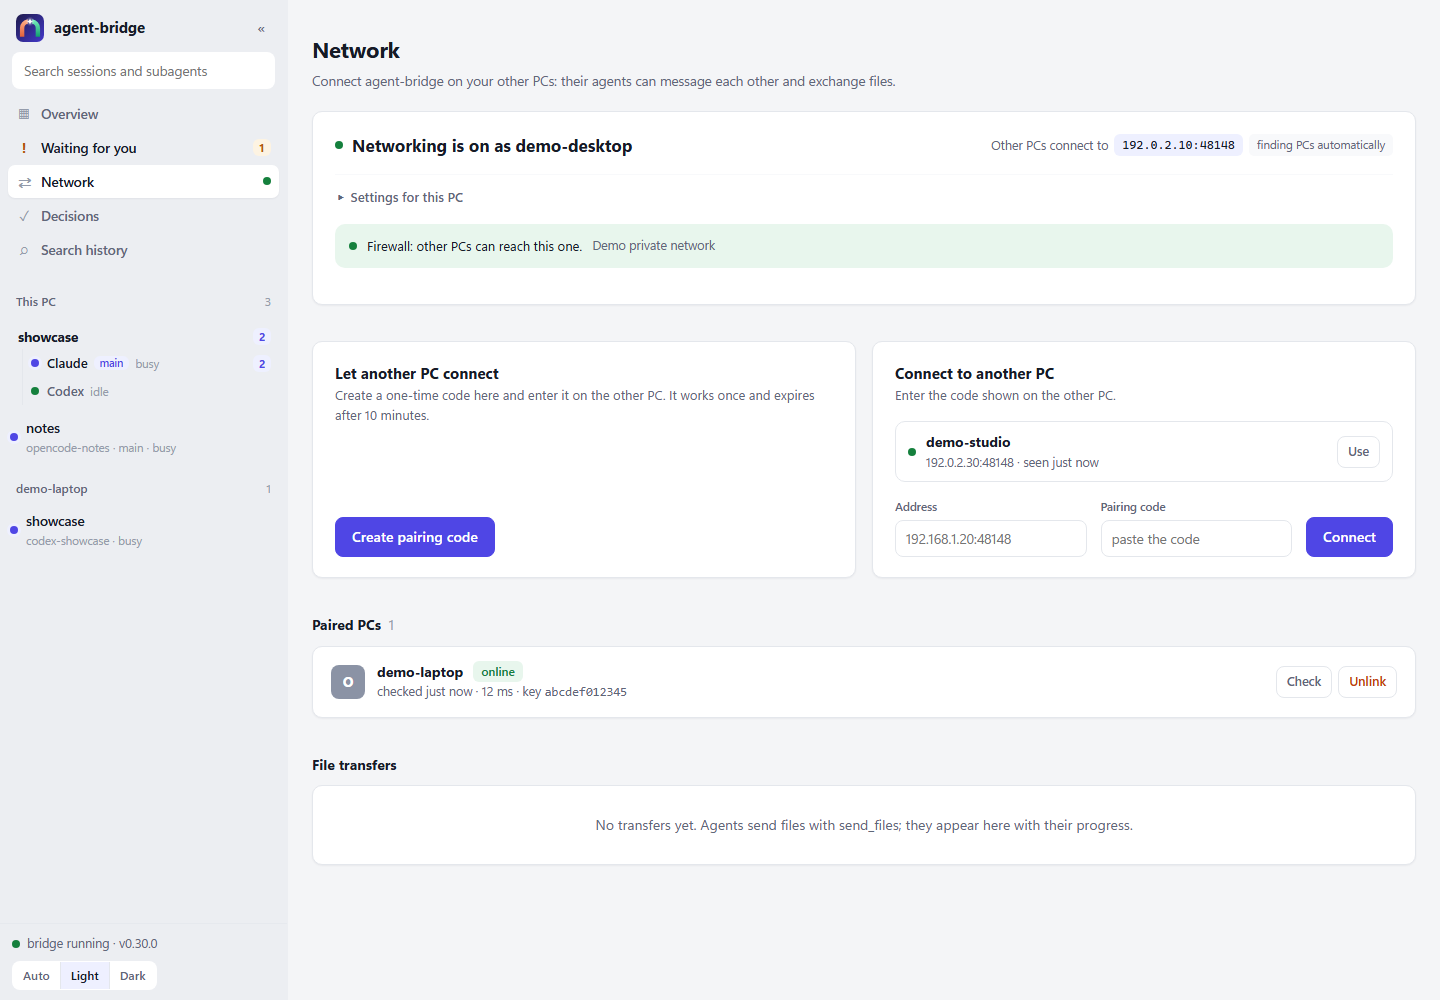
Task: Click the online status badge for demo-laptop
Action: (x=498, y=672)
